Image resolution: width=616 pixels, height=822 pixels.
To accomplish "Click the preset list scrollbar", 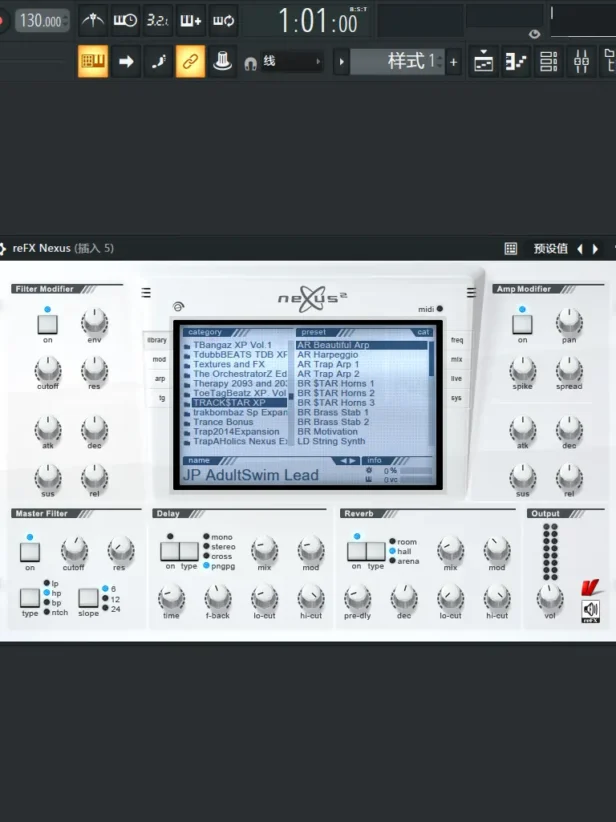I will (431, 393).
